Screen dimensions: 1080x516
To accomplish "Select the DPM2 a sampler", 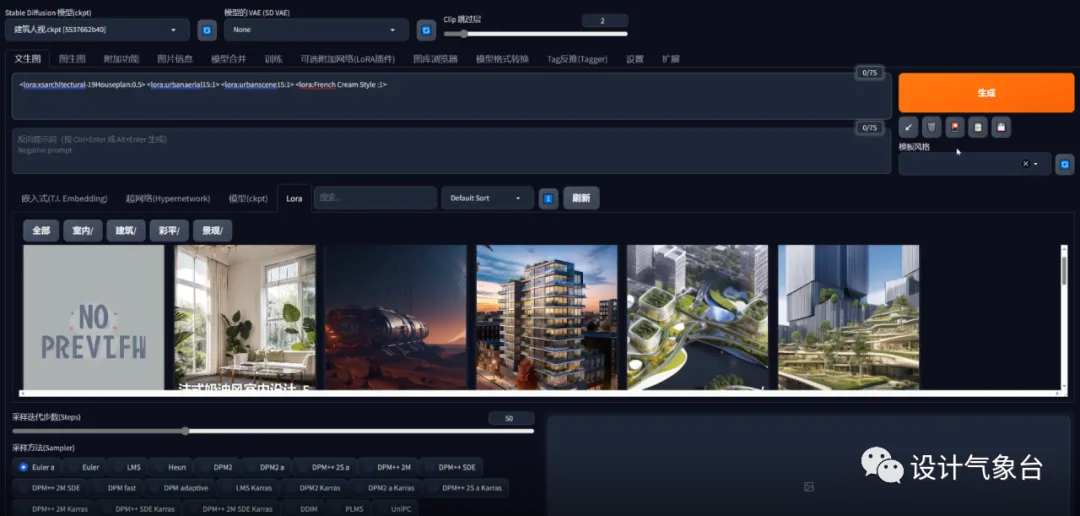I will [x=267, y=467].
